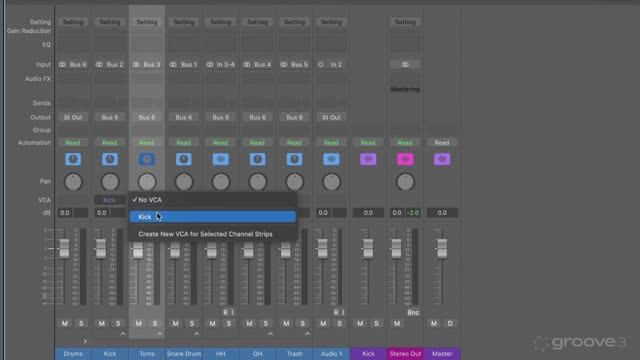640x360 pixels.
Task: Toggle mono format icon beside In 2
Action: pos(321,64)
